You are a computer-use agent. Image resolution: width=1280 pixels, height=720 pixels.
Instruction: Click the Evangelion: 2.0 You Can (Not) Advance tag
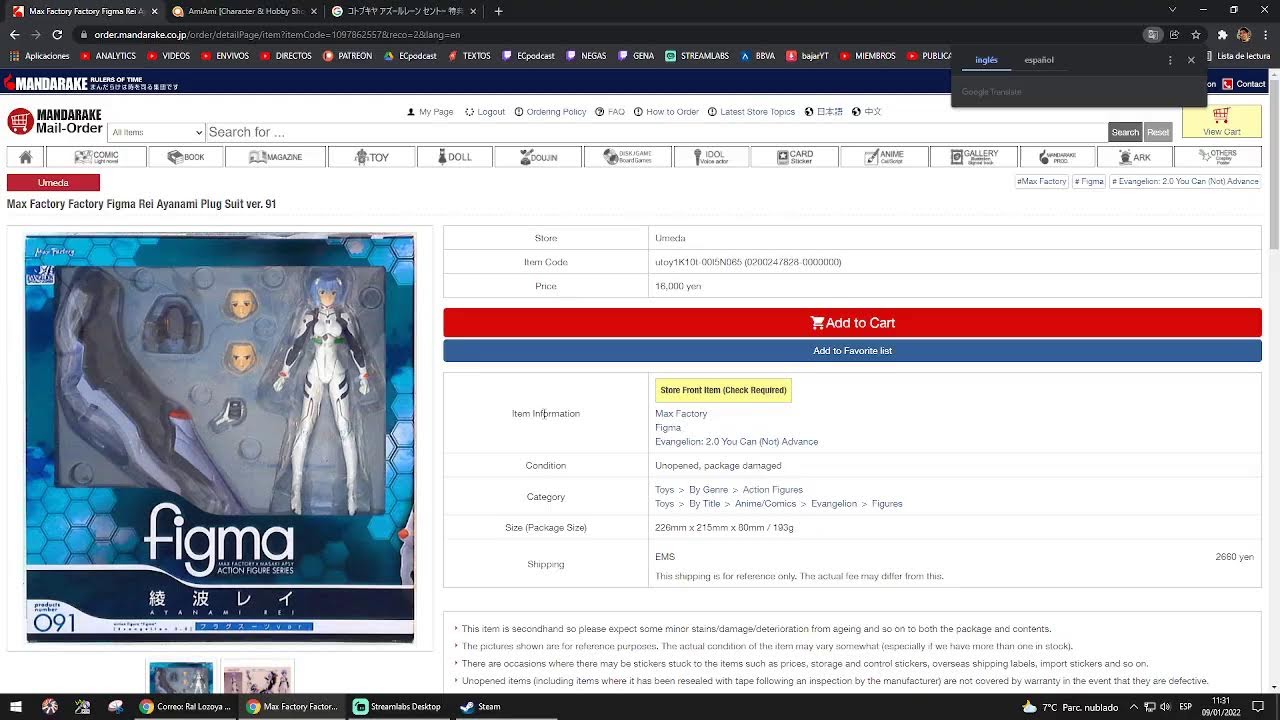[1185, 182]
